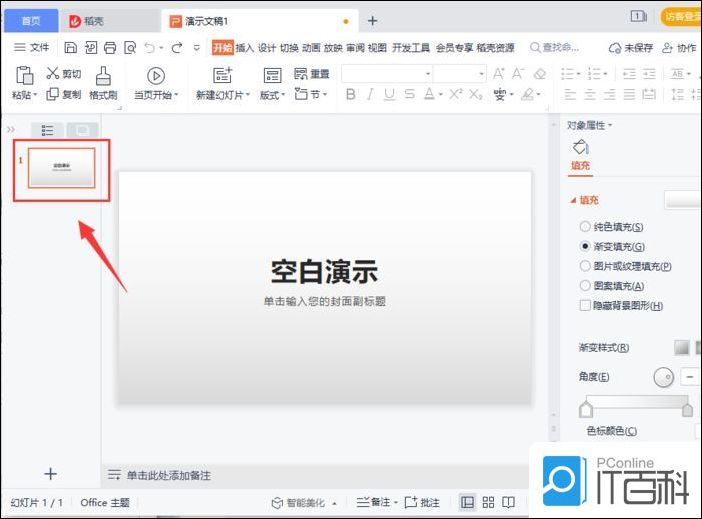Open the font name combo box
Viewport: 702px width, 519px height.
387,74
